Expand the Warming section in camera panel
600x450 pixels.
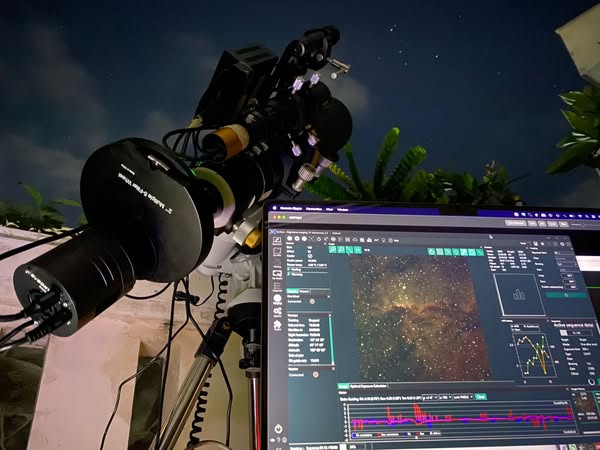coord(294,276)
